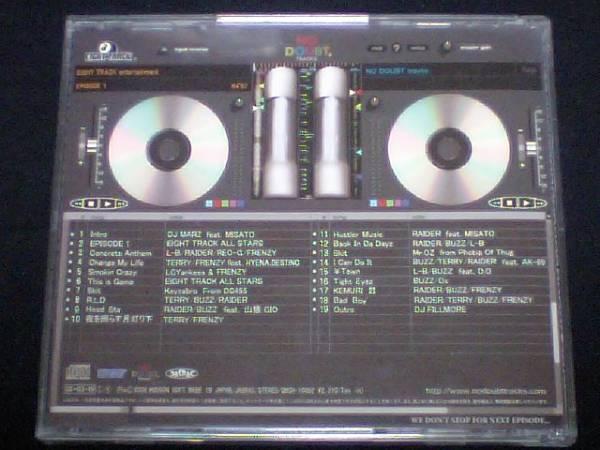Select track 18 Bad Boy
The width and height of the screenshot is (600, 450).
point(350,300)
